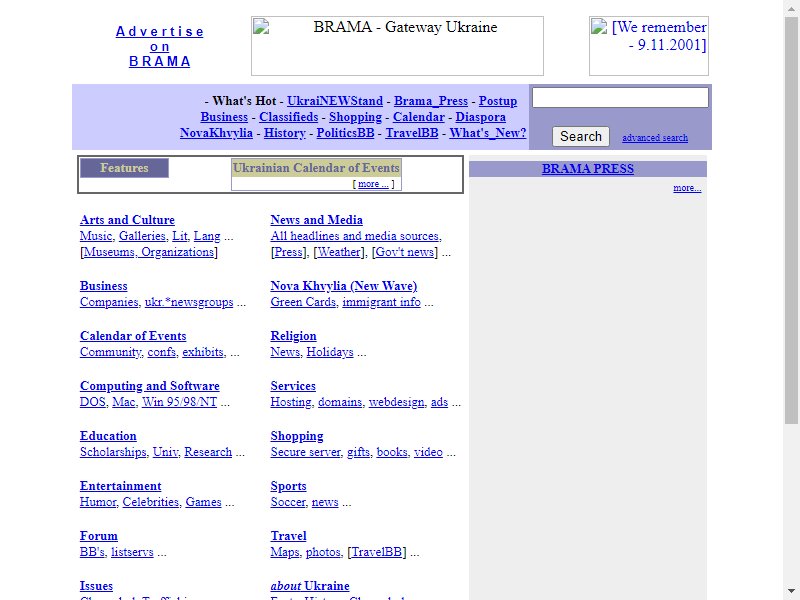Screen dimensions: 800x600
Task: Open the Scholarships link
Action: (x=113, y=452)
